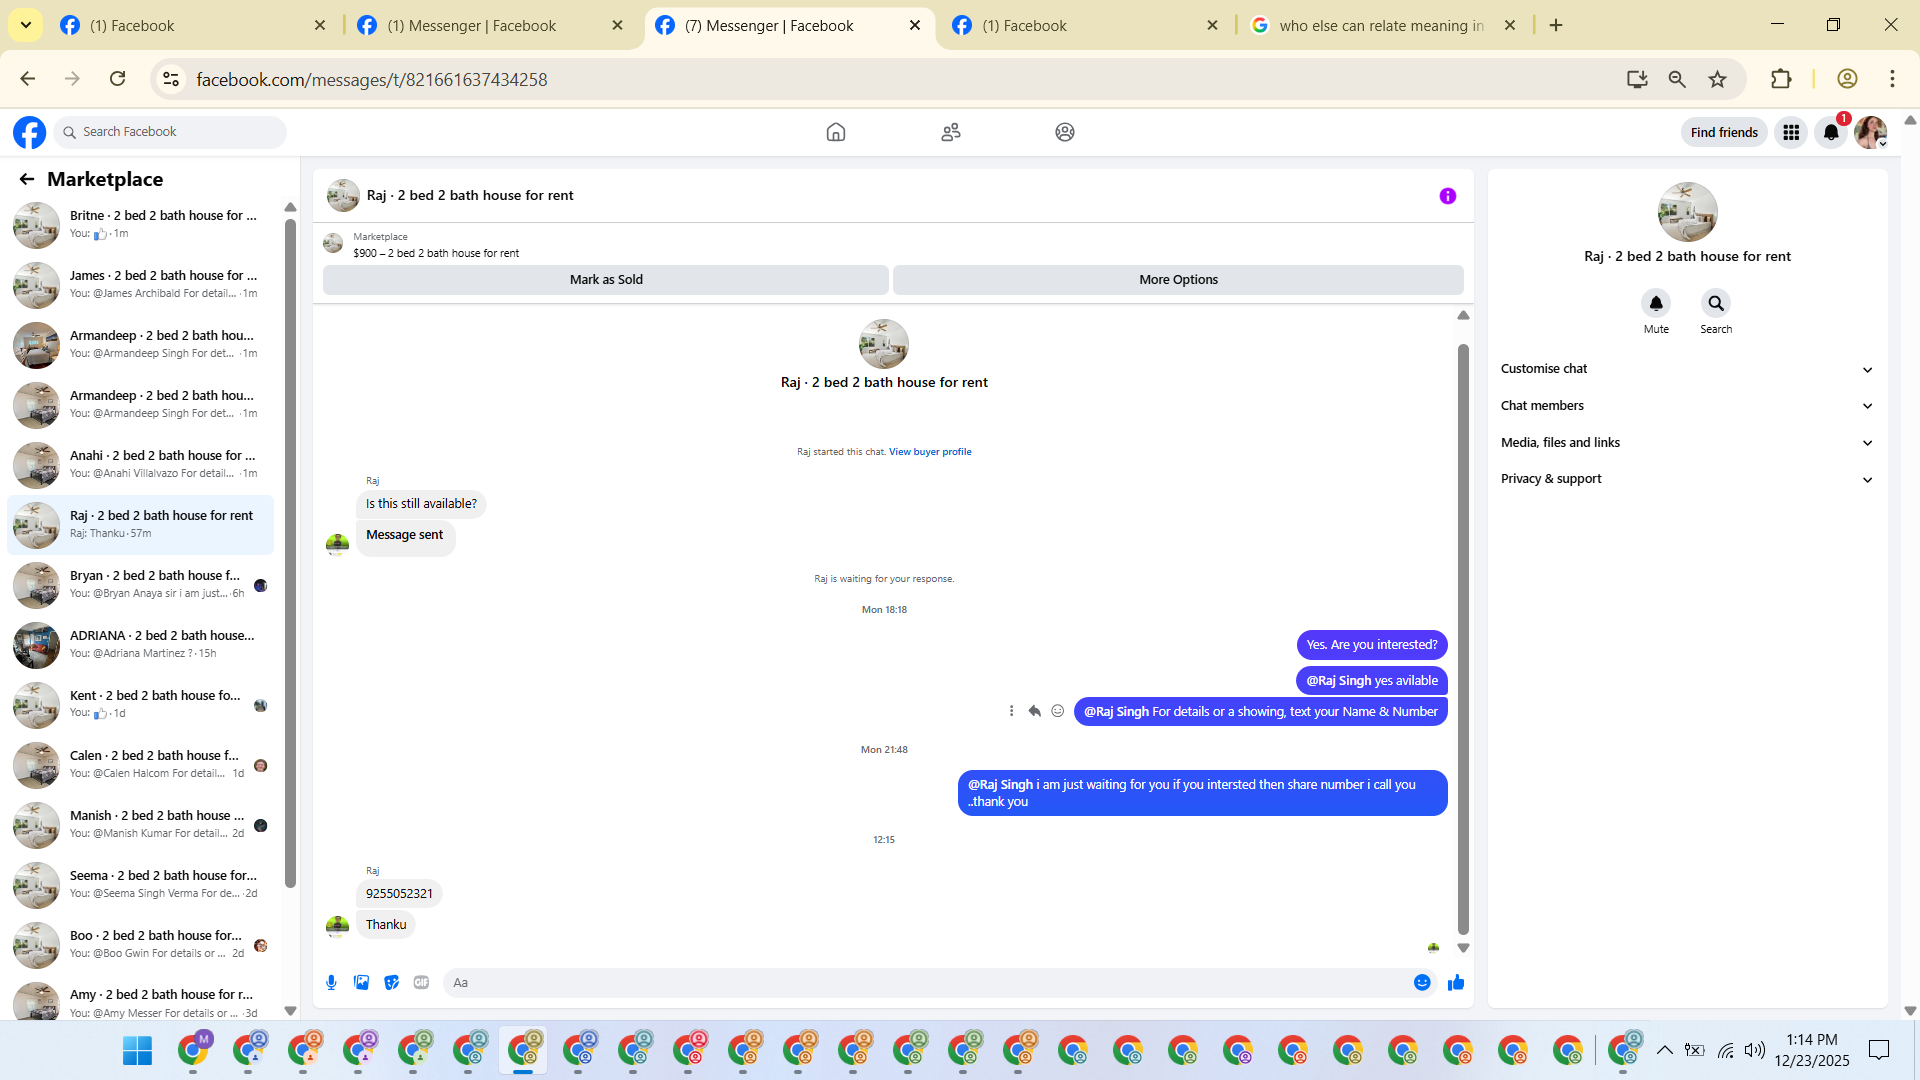This screenshot has width=1920, height=1080.
Task: Send a thumbs-up like
Action: [1456, 983]
